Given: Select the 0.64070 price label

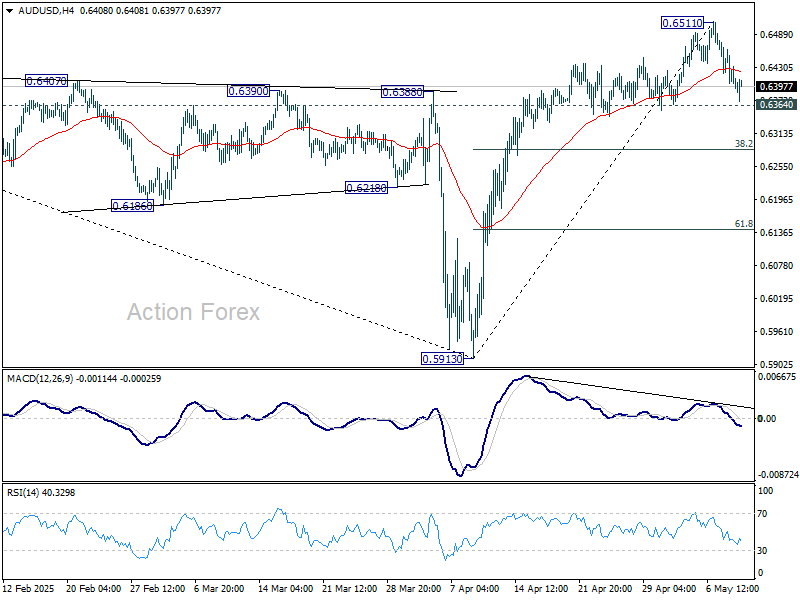Looking at the screenshot, I should tap(46, 81).
